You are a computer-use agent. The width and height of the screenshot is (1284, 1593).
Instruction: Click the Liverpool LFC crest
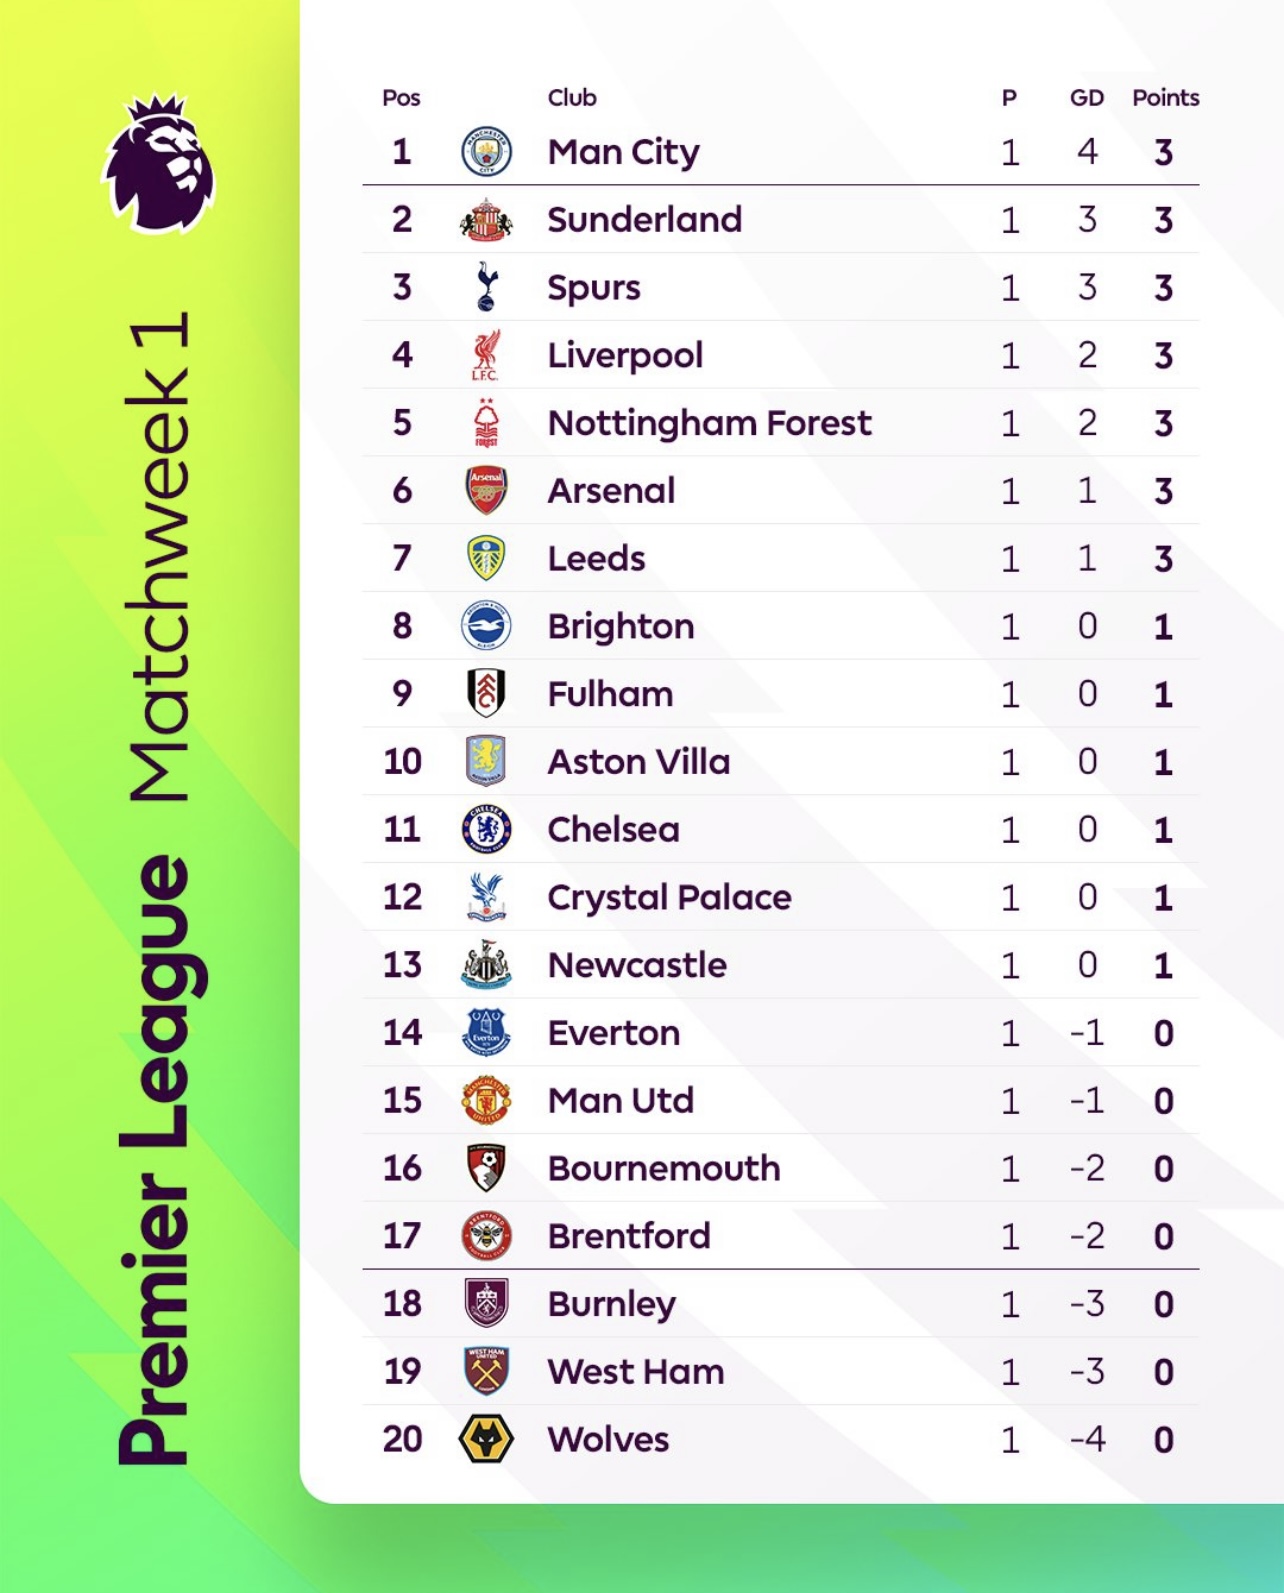click(486, 355)
